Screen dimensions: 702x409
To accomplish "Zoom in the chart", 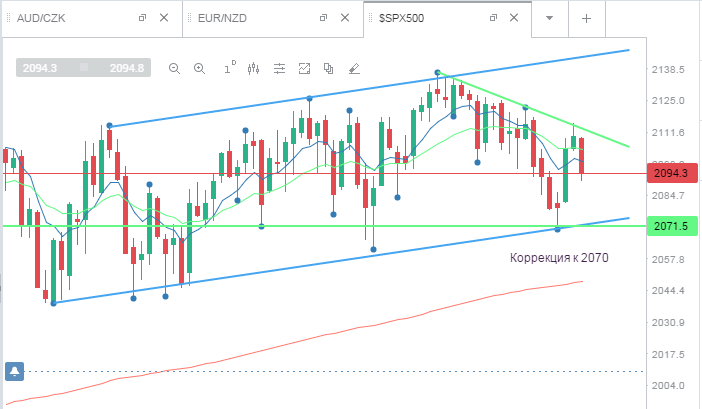I will coord(199,68).
